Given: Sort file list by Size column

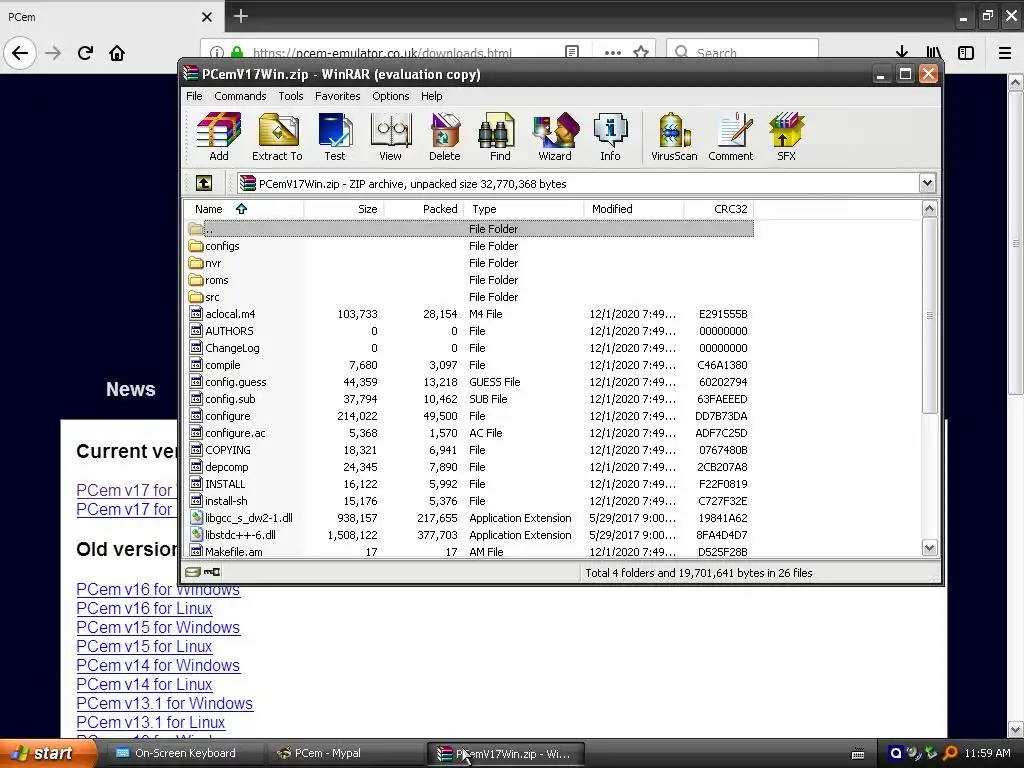Looking at the screenshot, I should [x=344, y=209].
